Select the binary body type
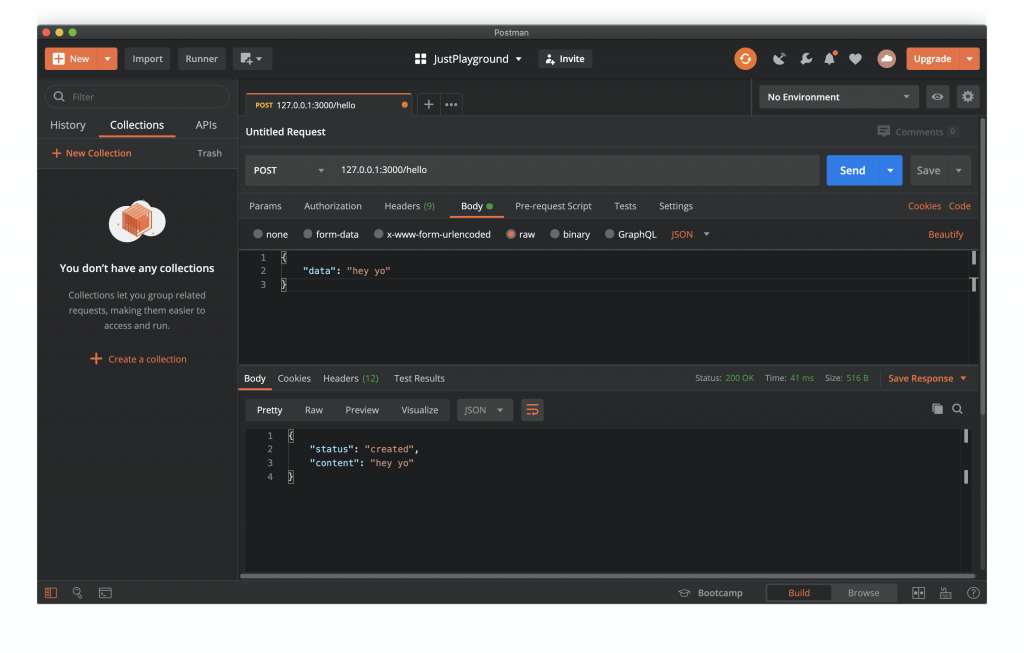The image size is (1024, 653). click(x=554, y=234)
